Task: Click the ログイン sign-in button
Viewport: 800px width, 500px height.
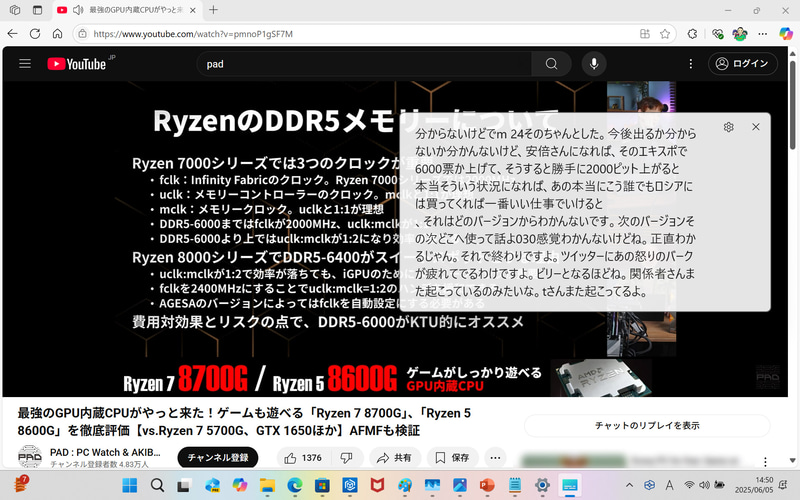Action: (x=742, y=64)
